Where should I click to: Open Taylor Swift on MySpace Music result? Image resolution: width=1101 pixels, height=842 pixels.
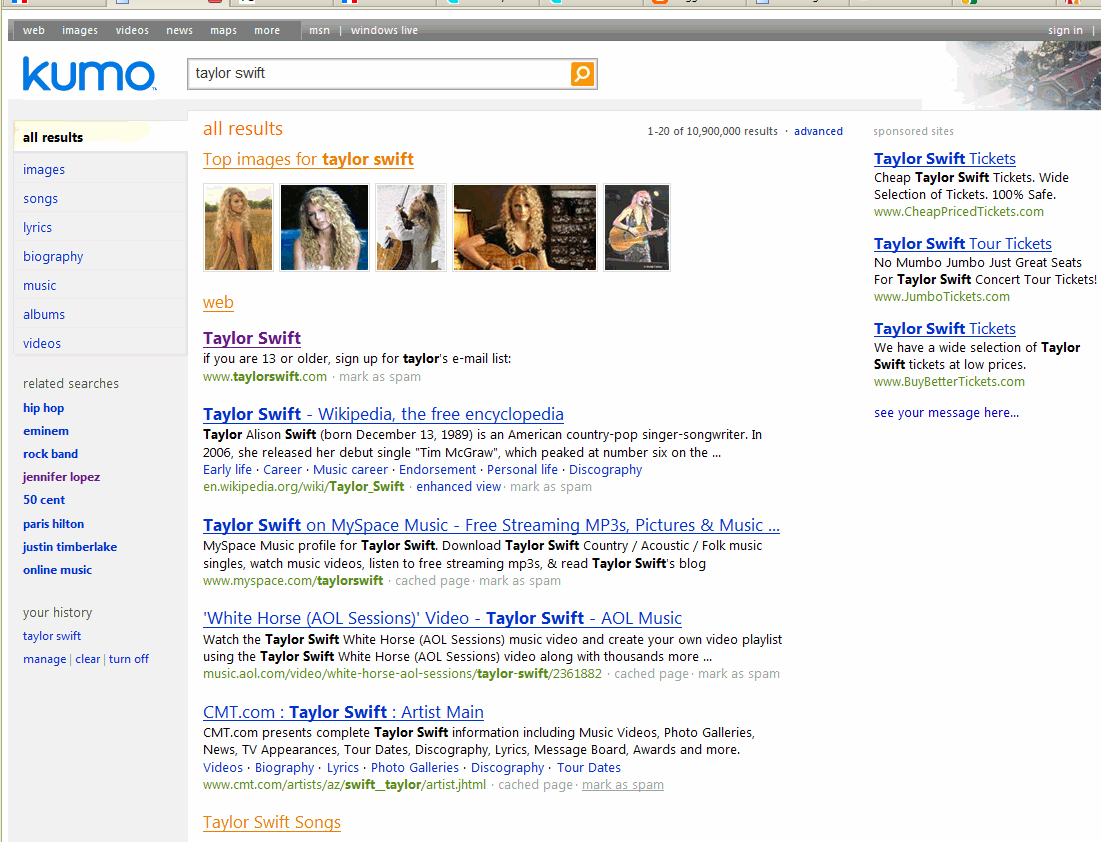(x=492, y=525)
